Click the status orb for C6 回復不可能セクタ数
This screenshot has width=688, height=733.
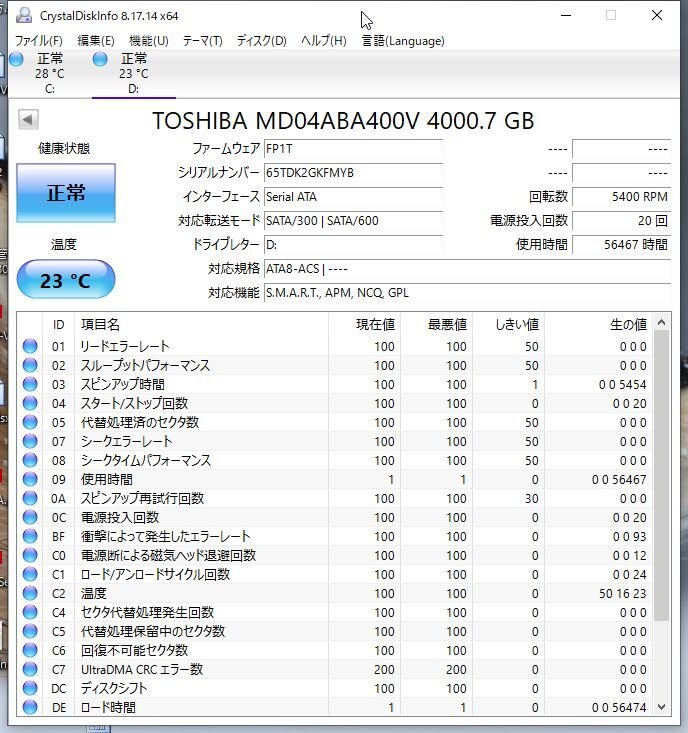(x=30, y=650)
